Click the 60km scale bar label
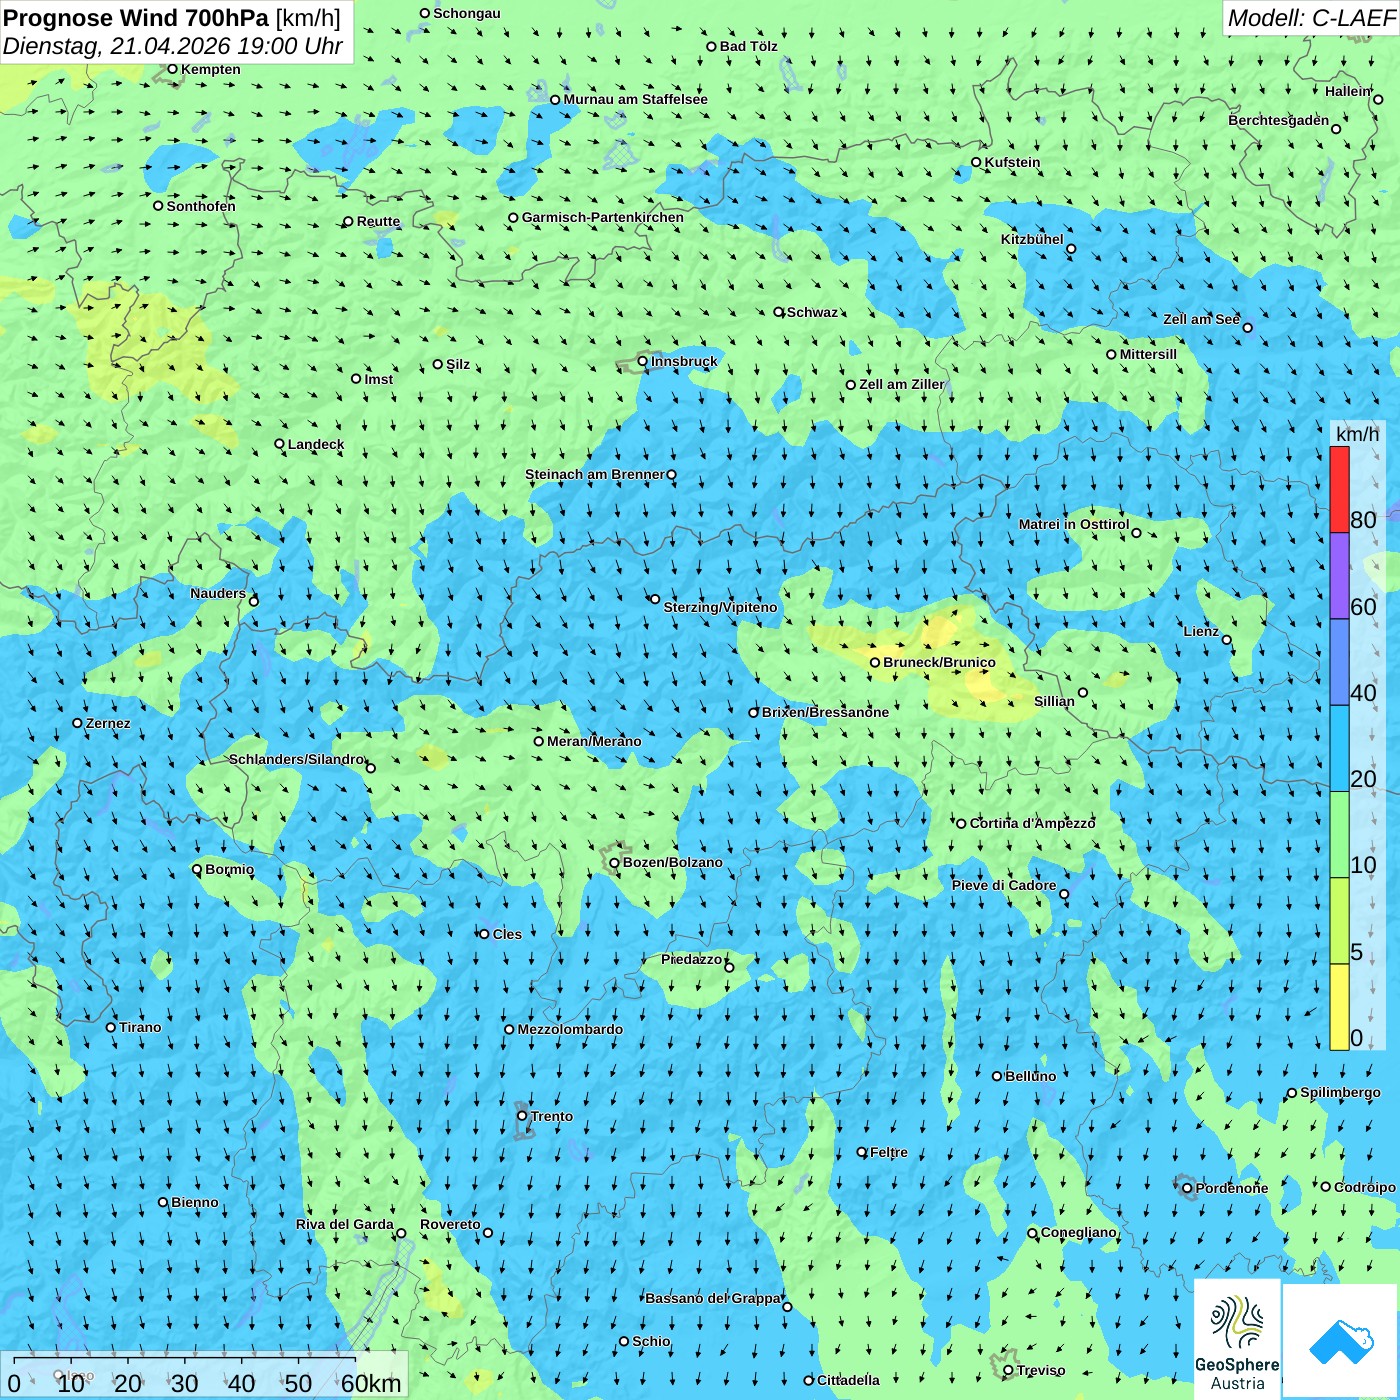This screenshot has width=1400, height=1400. (371, 1383)
